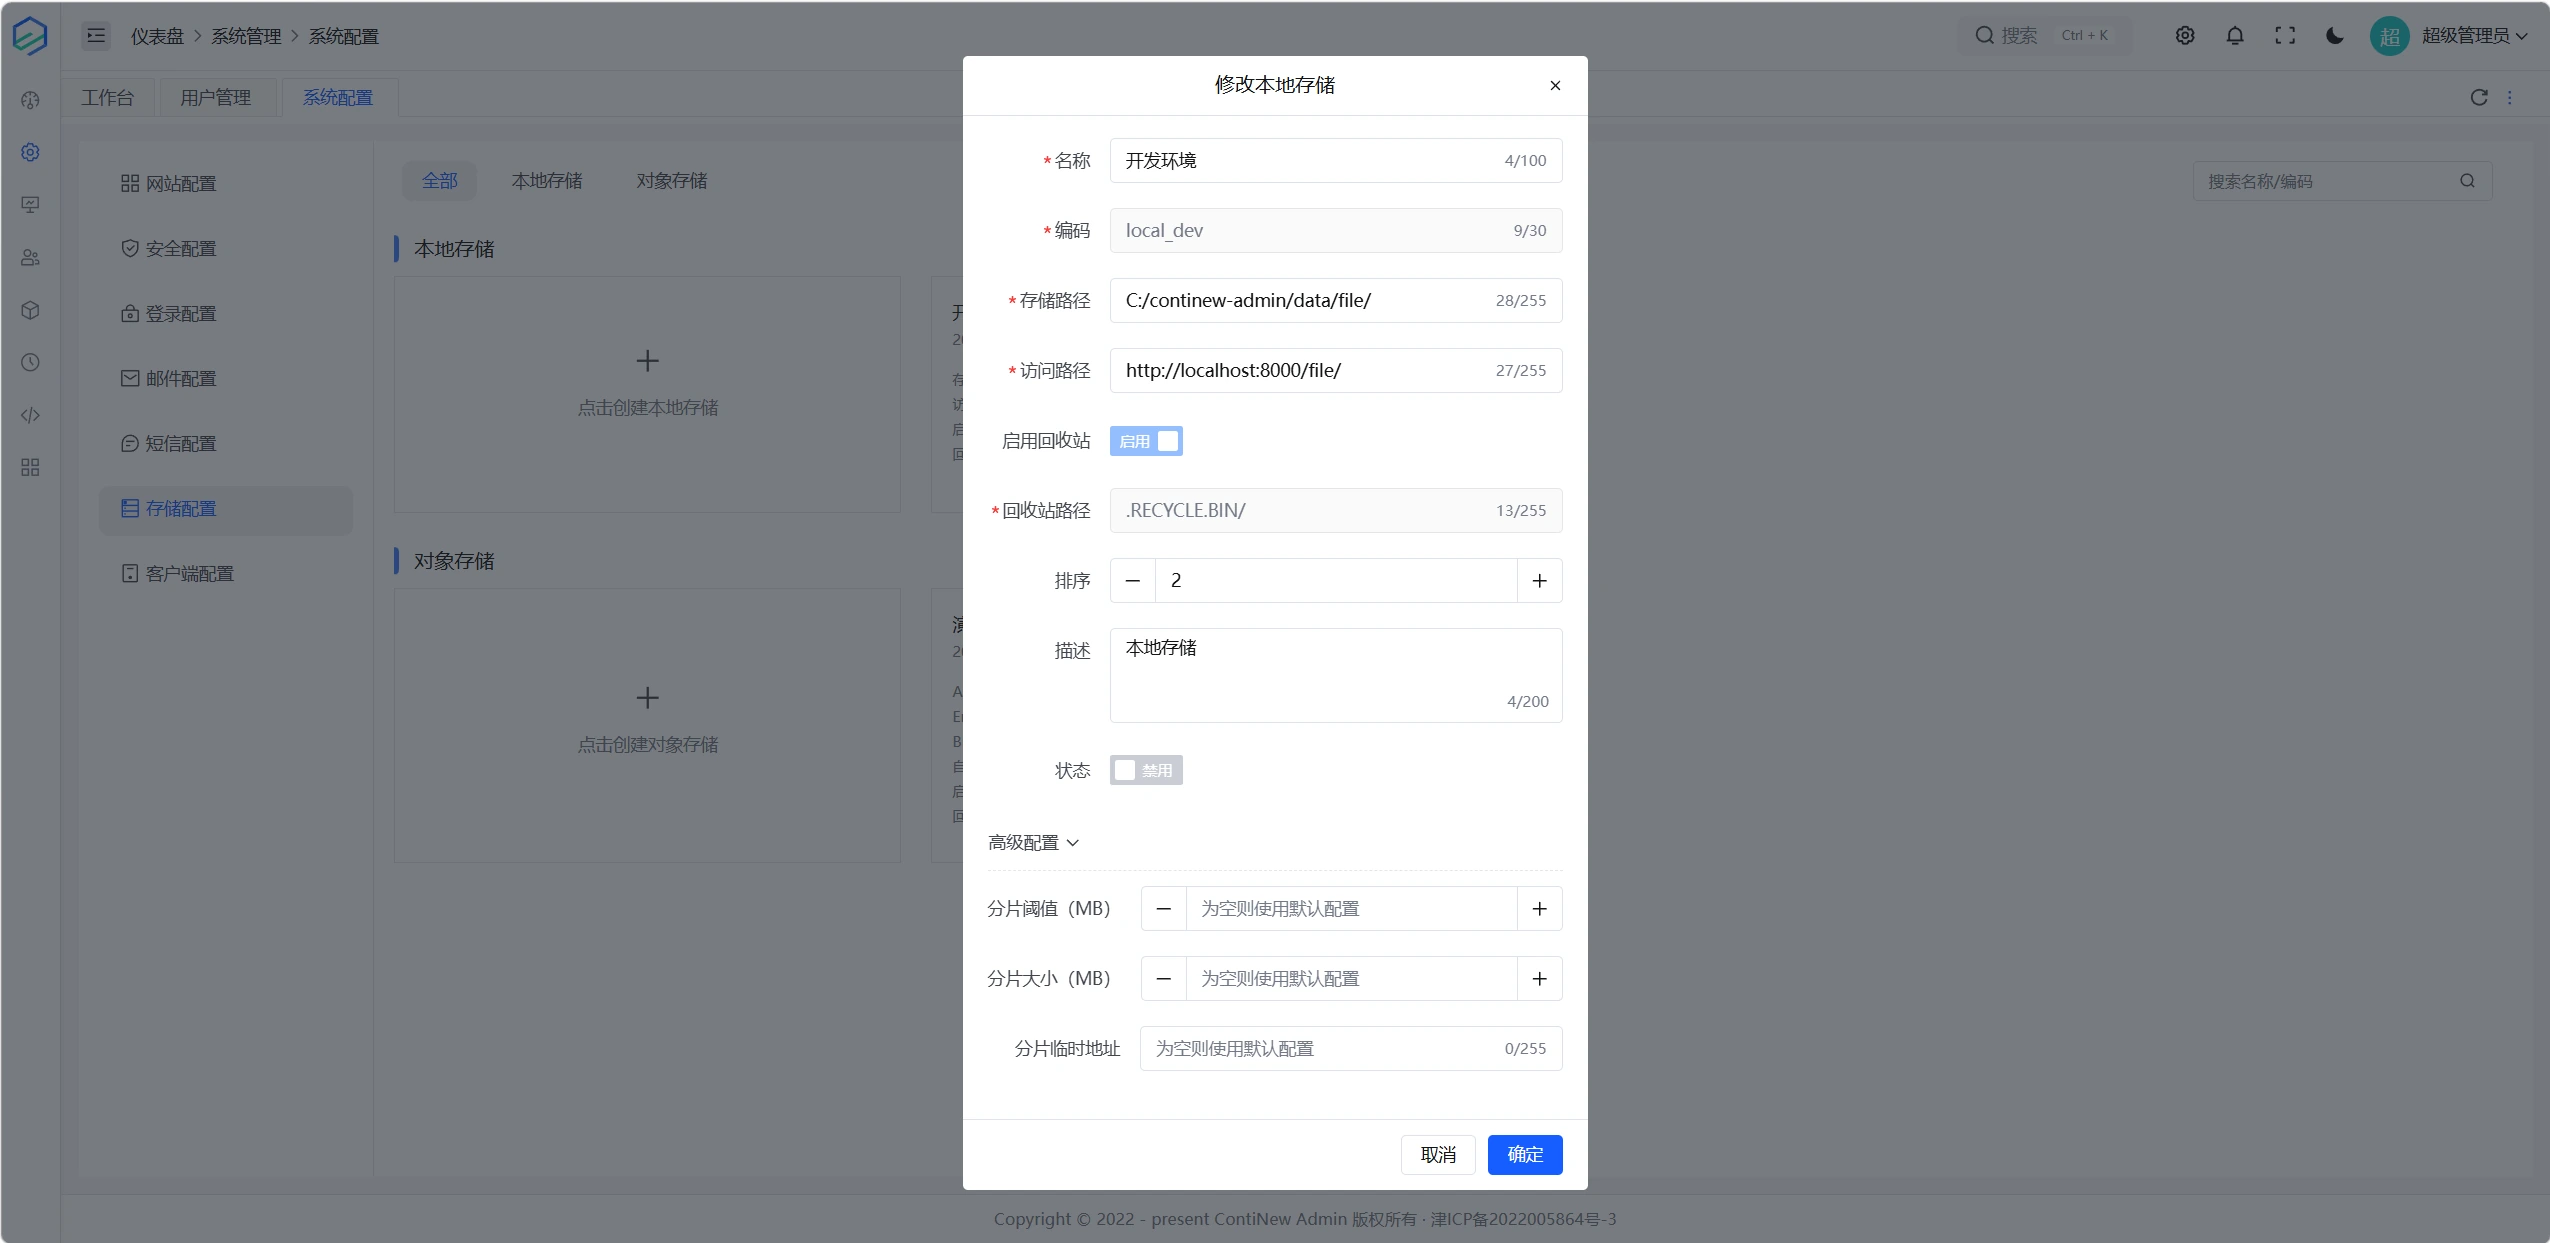Image resolution: width=2550 pixels, height=1243 pixels.
Task: Select the 对象存储 filter tab
Action: tap(672, 181)
